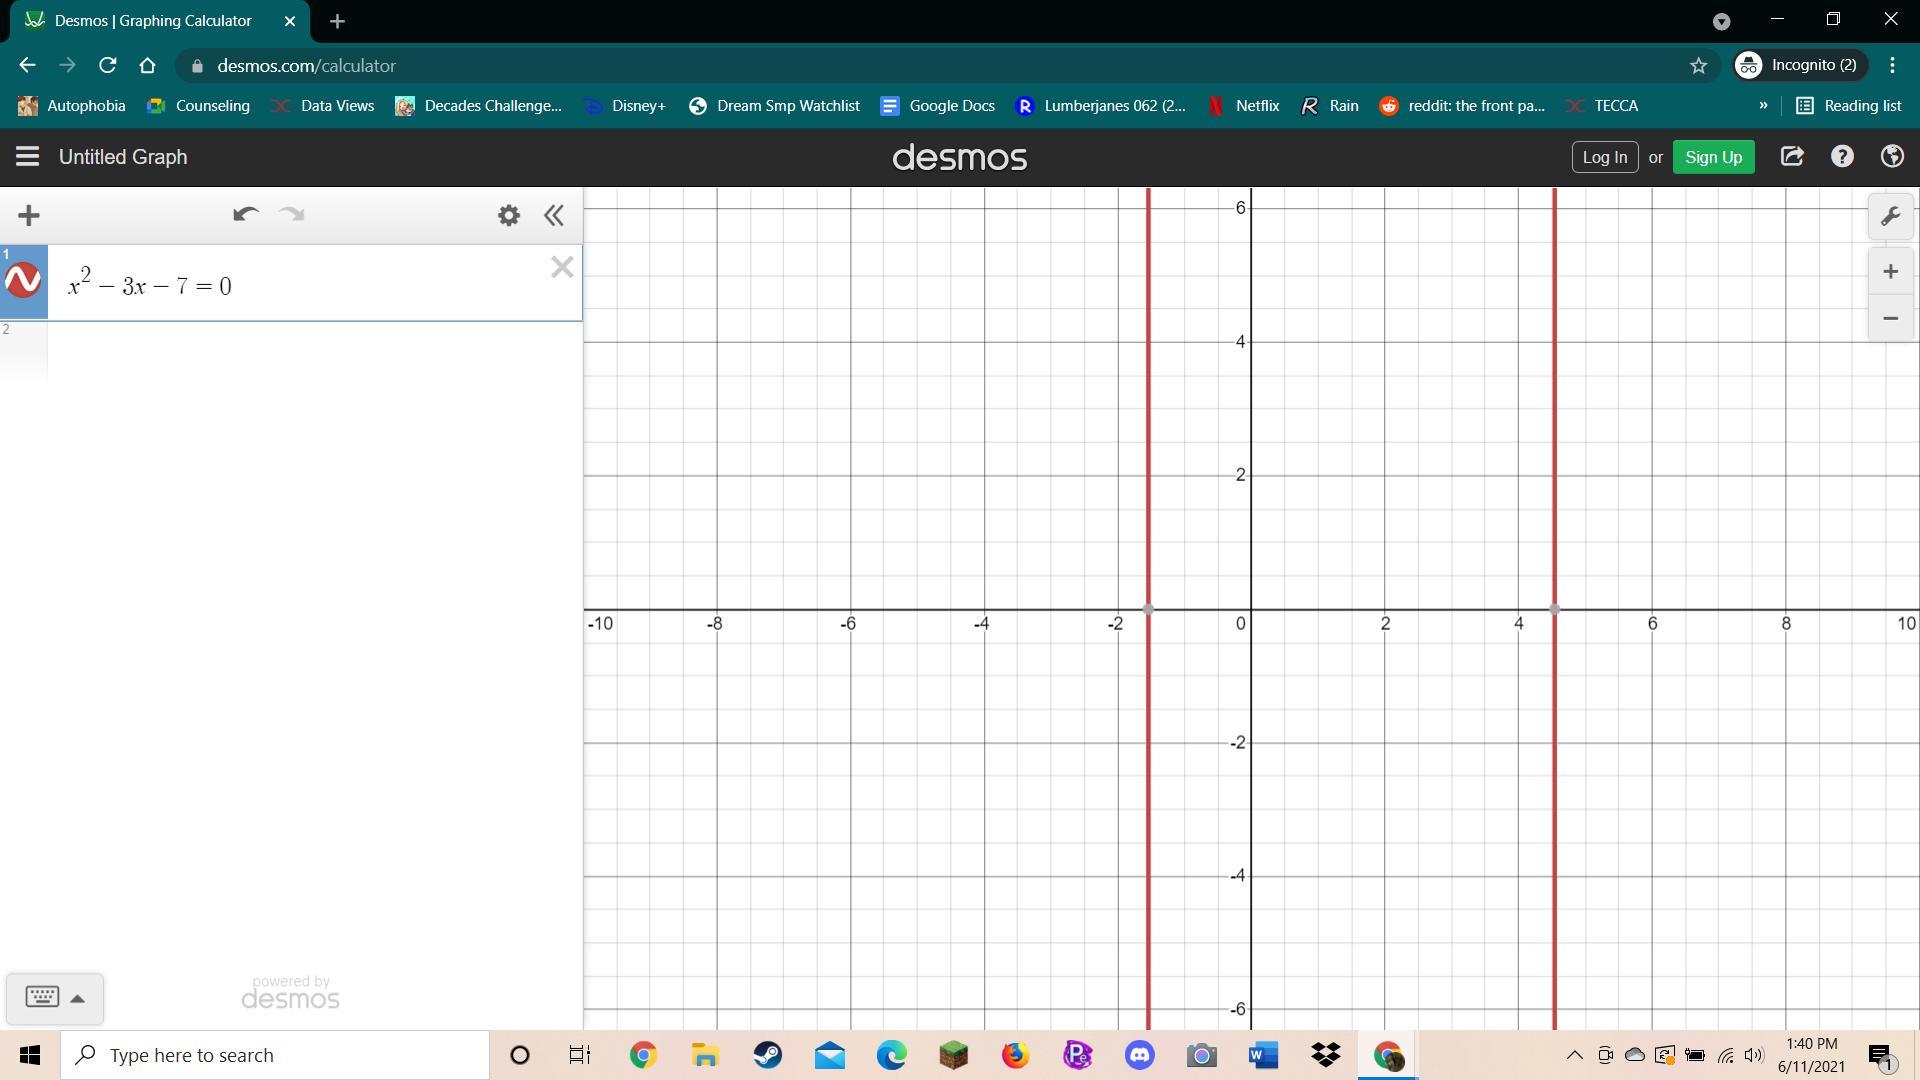Click the green Sign Up button
The height and width of the screenshot is (1080, 1920).
click(x=1713, y=157)
